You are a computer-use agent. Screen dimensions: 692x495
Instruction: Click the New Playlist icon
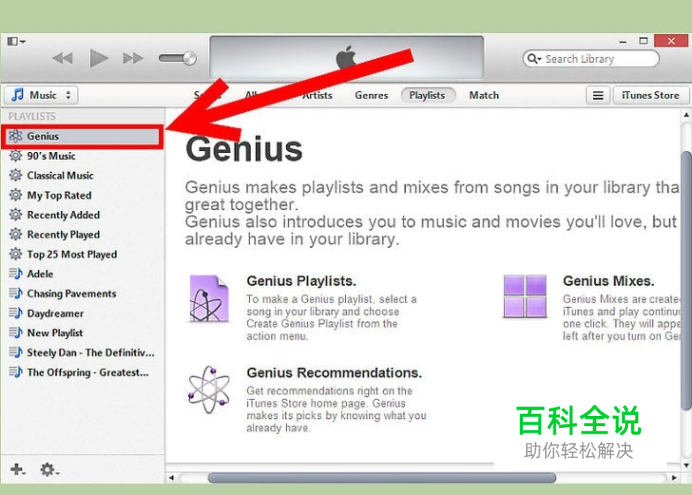(15, 333)
